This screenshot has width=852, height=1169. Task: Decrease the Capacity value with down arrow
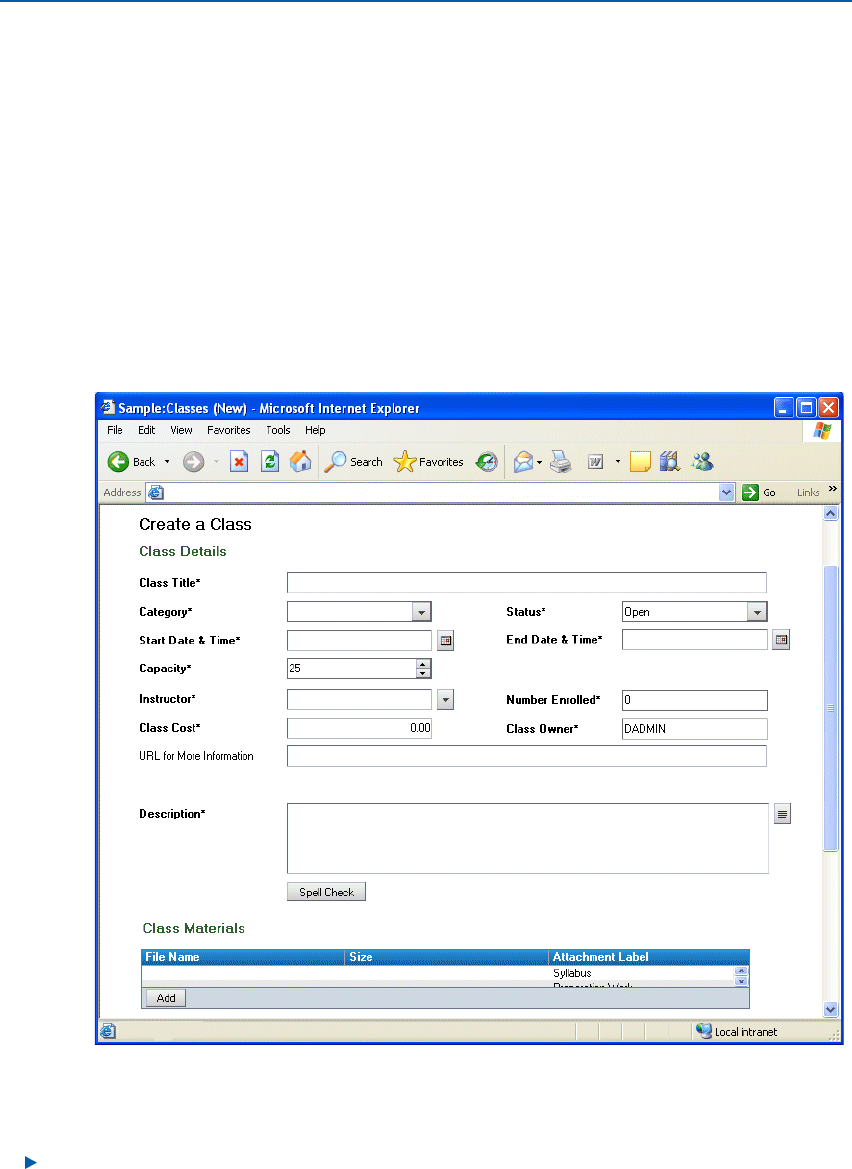point(423,673)
